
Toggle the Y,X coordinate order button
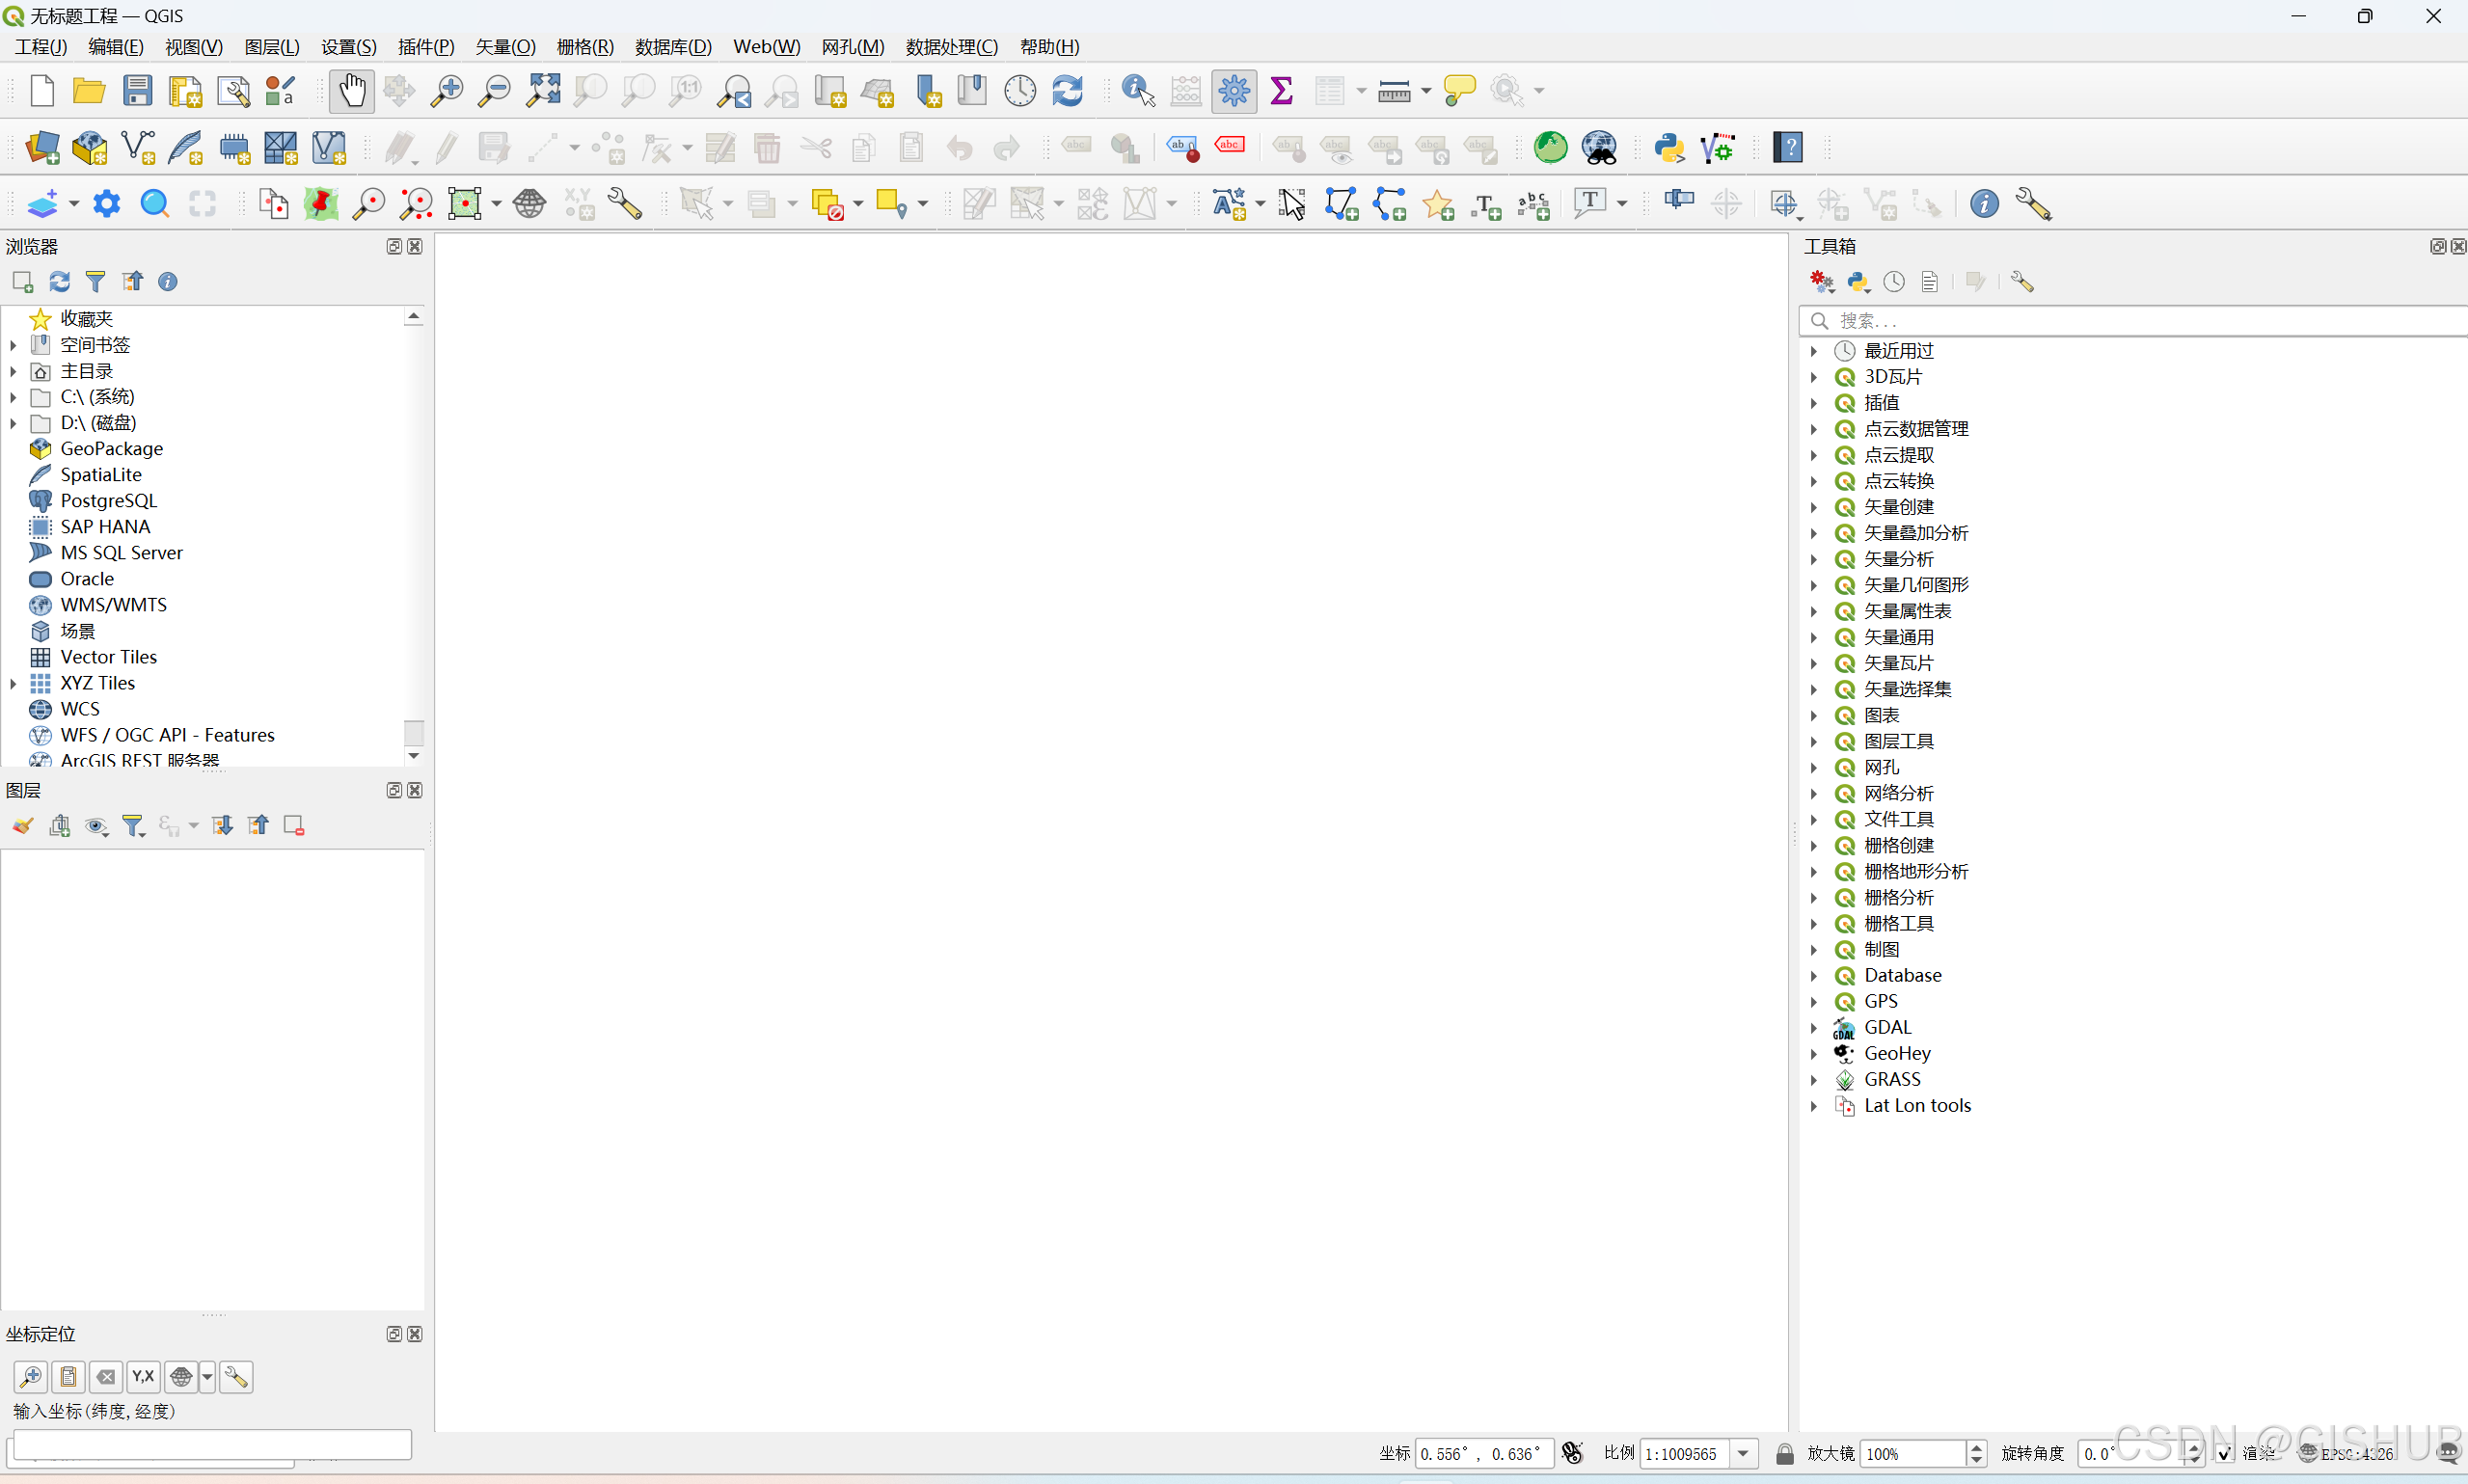pos(143,1377)
